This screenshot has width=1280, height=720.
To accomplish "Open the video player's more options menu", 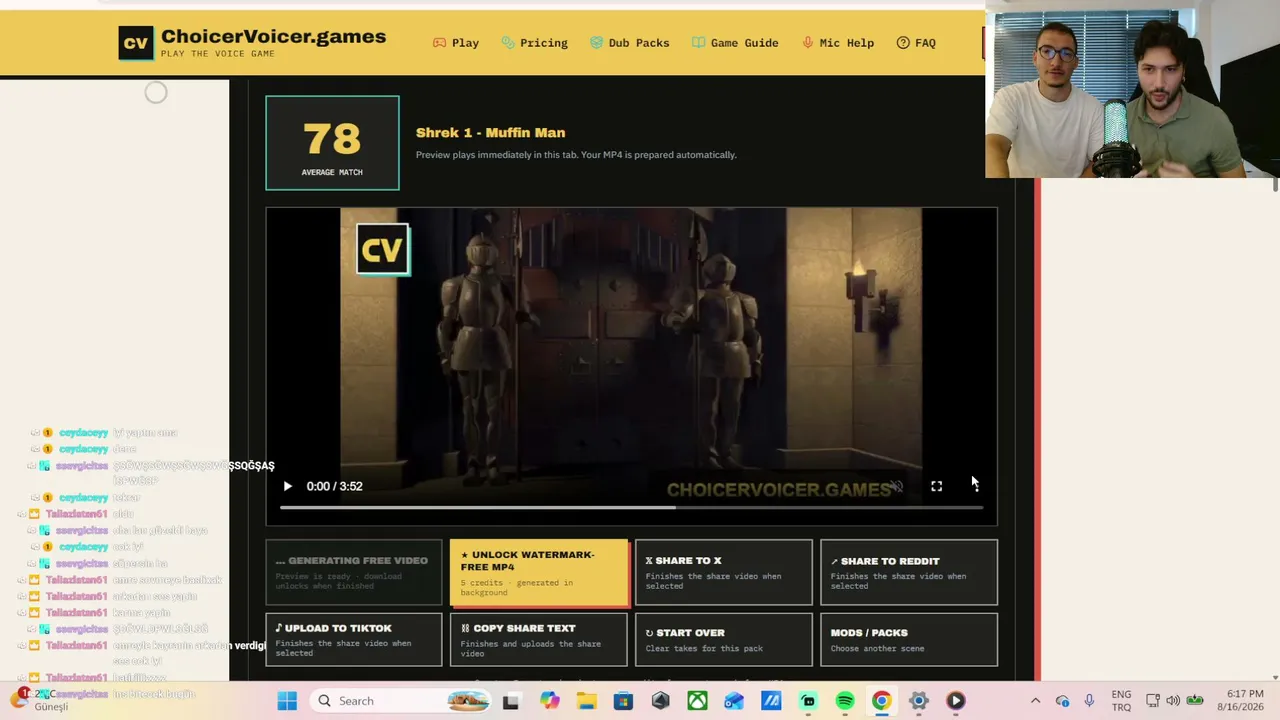I will pos(975,486).
